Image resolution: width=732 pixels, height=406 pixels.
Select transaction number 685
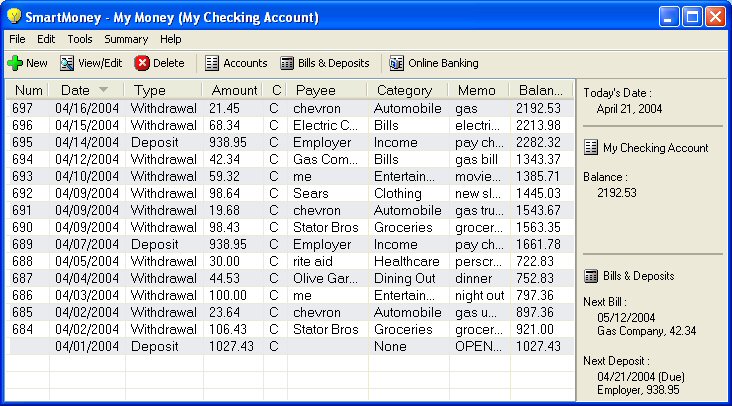[x=22, y=312]
